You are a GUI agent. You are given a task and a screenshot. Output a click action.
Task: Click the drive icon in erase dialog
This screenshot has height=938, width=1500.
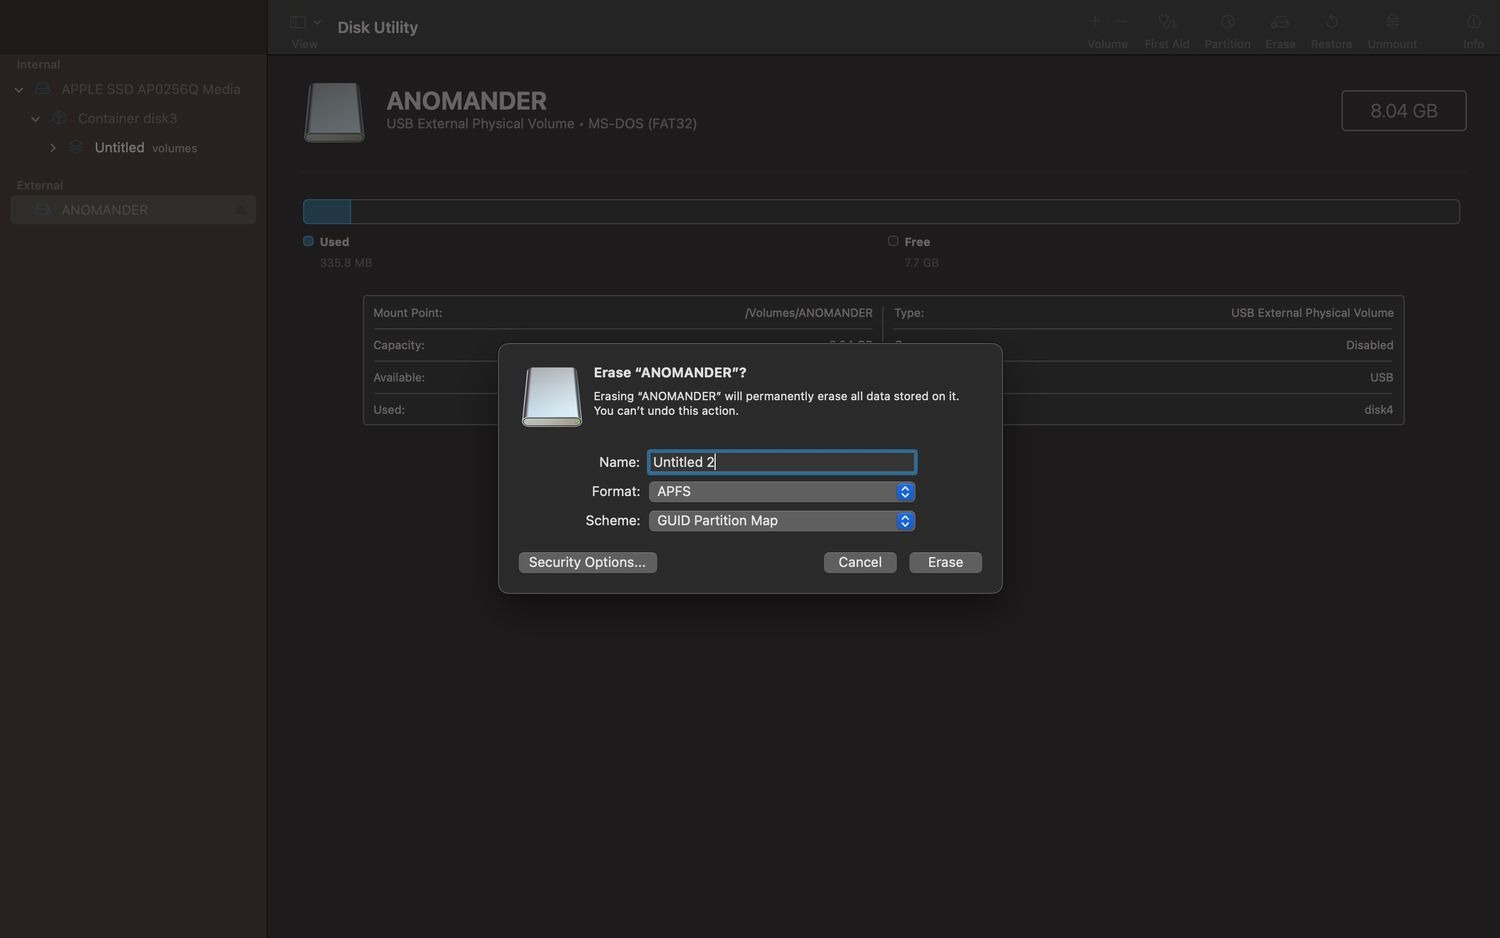click(x=551, y=397)
